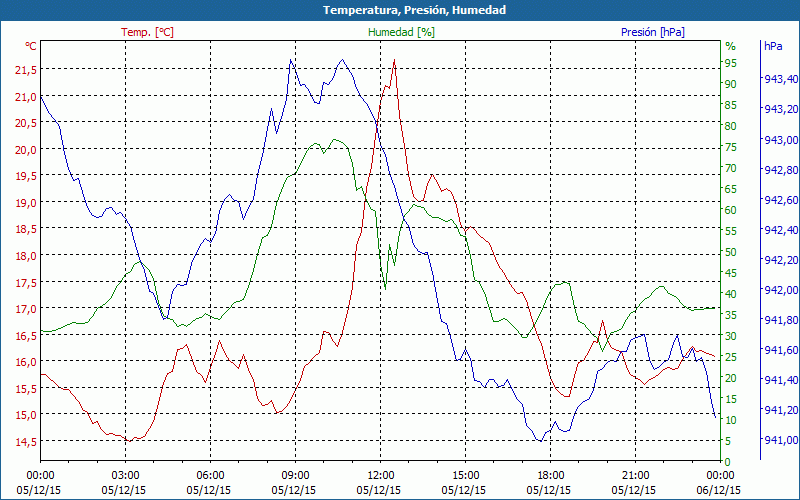Click temperature axis value '15,5'
800x500 pixels.
(26, 388)
